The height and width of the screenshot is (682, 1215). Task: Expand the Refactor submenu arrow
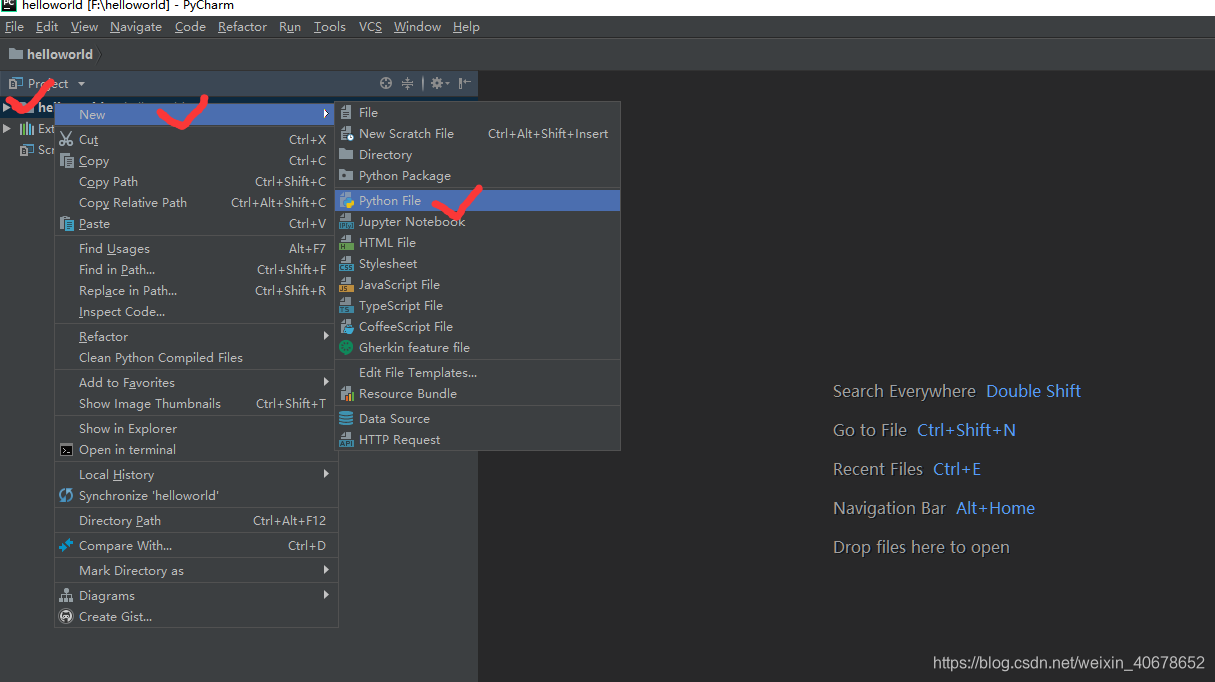[x=326, y=337]
